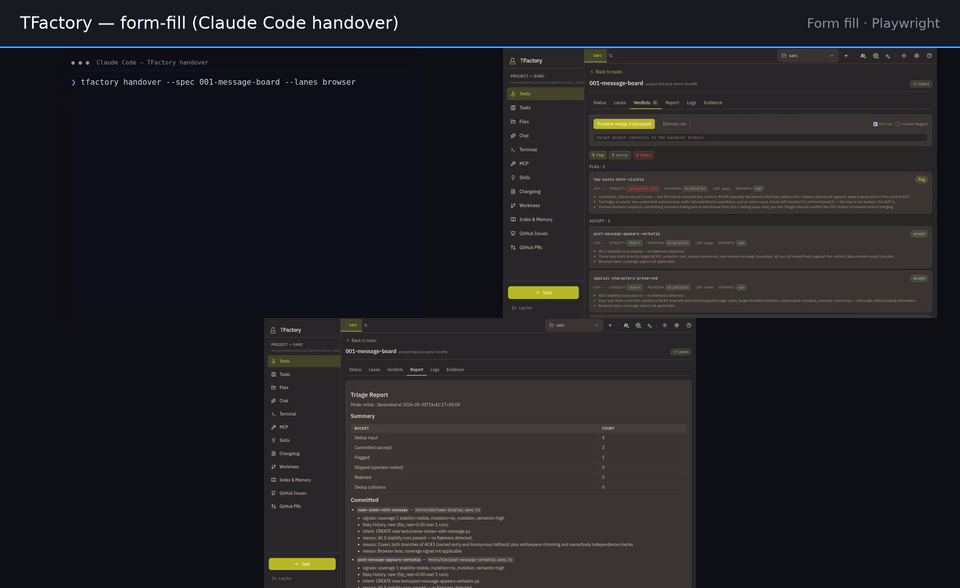
Task: Click the flag badge on two-posts-both-visible card
Action: [921, 179]
